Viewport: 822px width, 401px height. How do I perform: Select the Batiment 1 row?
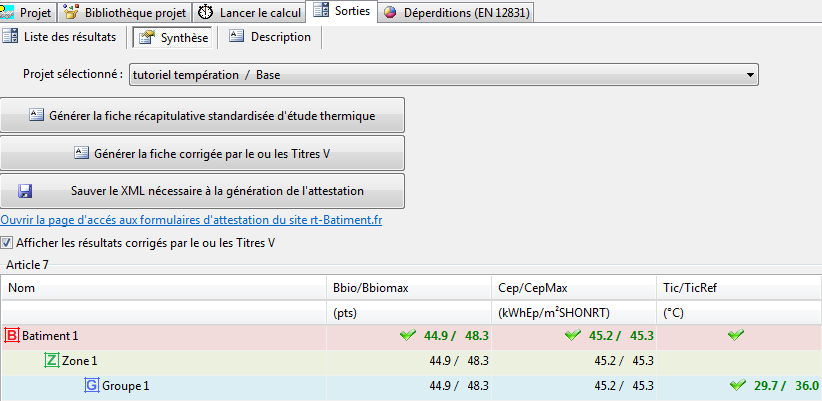(412, 336)
